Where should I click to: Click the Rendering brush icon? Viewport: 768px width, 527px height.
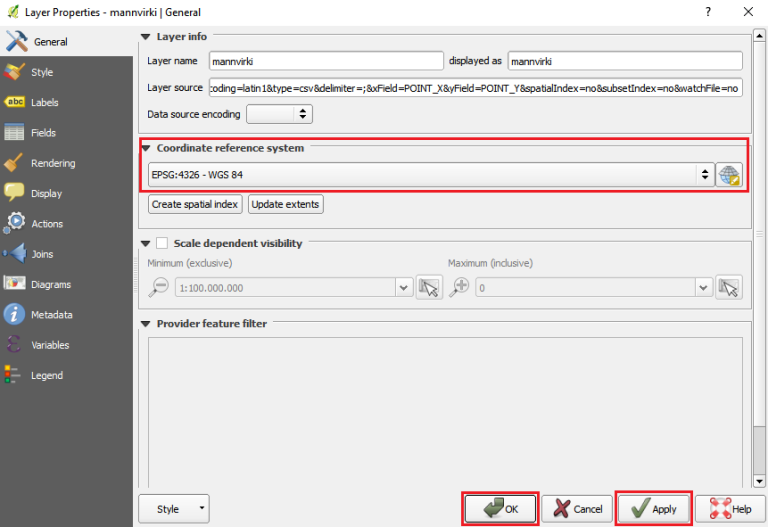[x=15, y=163]
